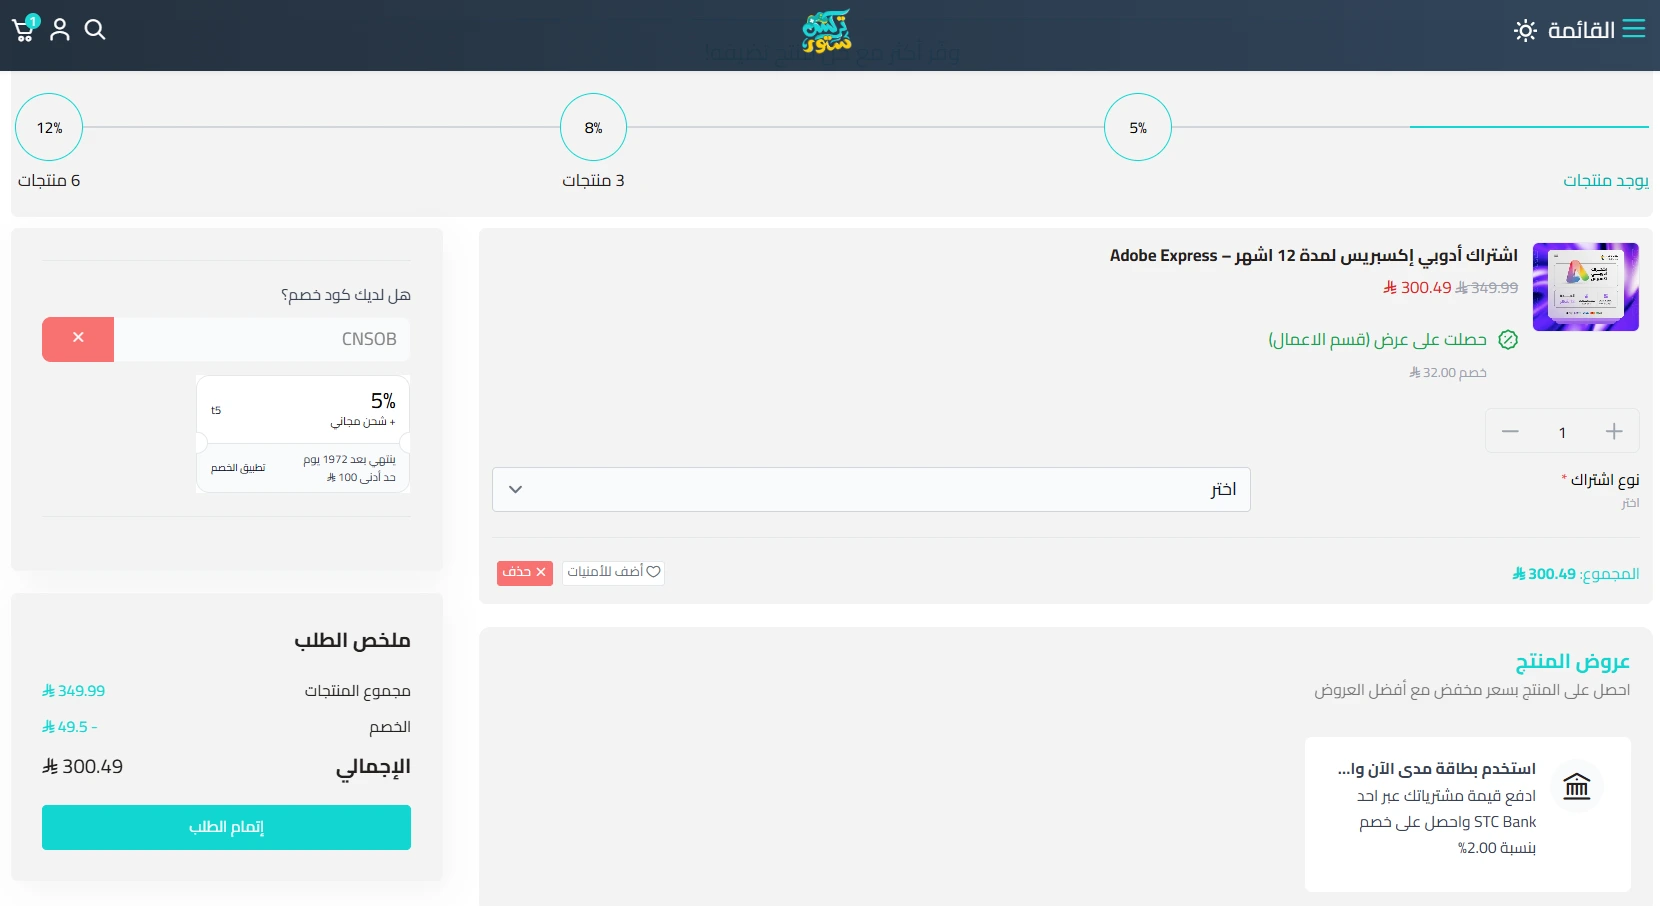Click the حصلت على عرض offer text

1378,340
